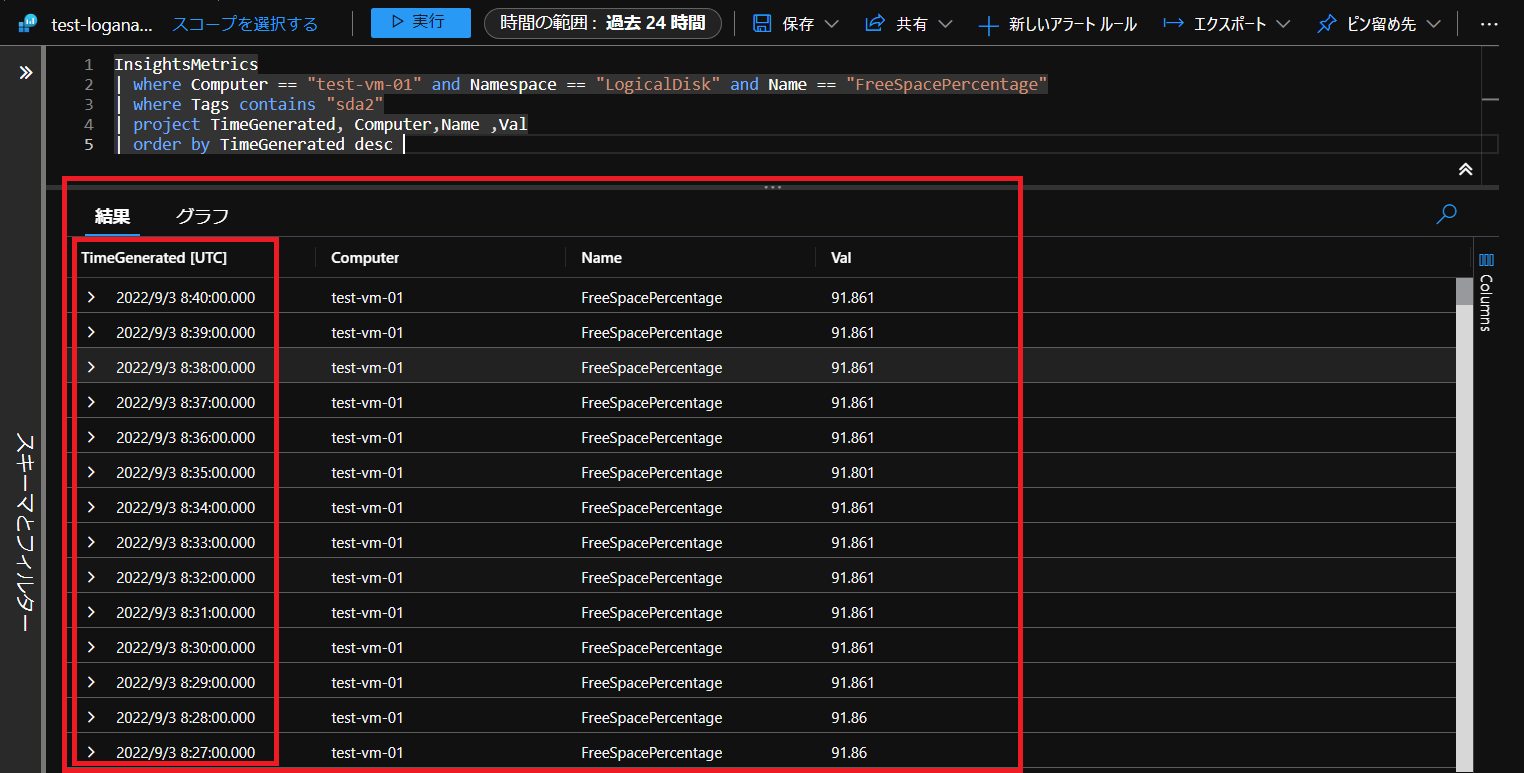
Task: Expand the row for 8:35:00.000
Action: [x=91, y=472]
